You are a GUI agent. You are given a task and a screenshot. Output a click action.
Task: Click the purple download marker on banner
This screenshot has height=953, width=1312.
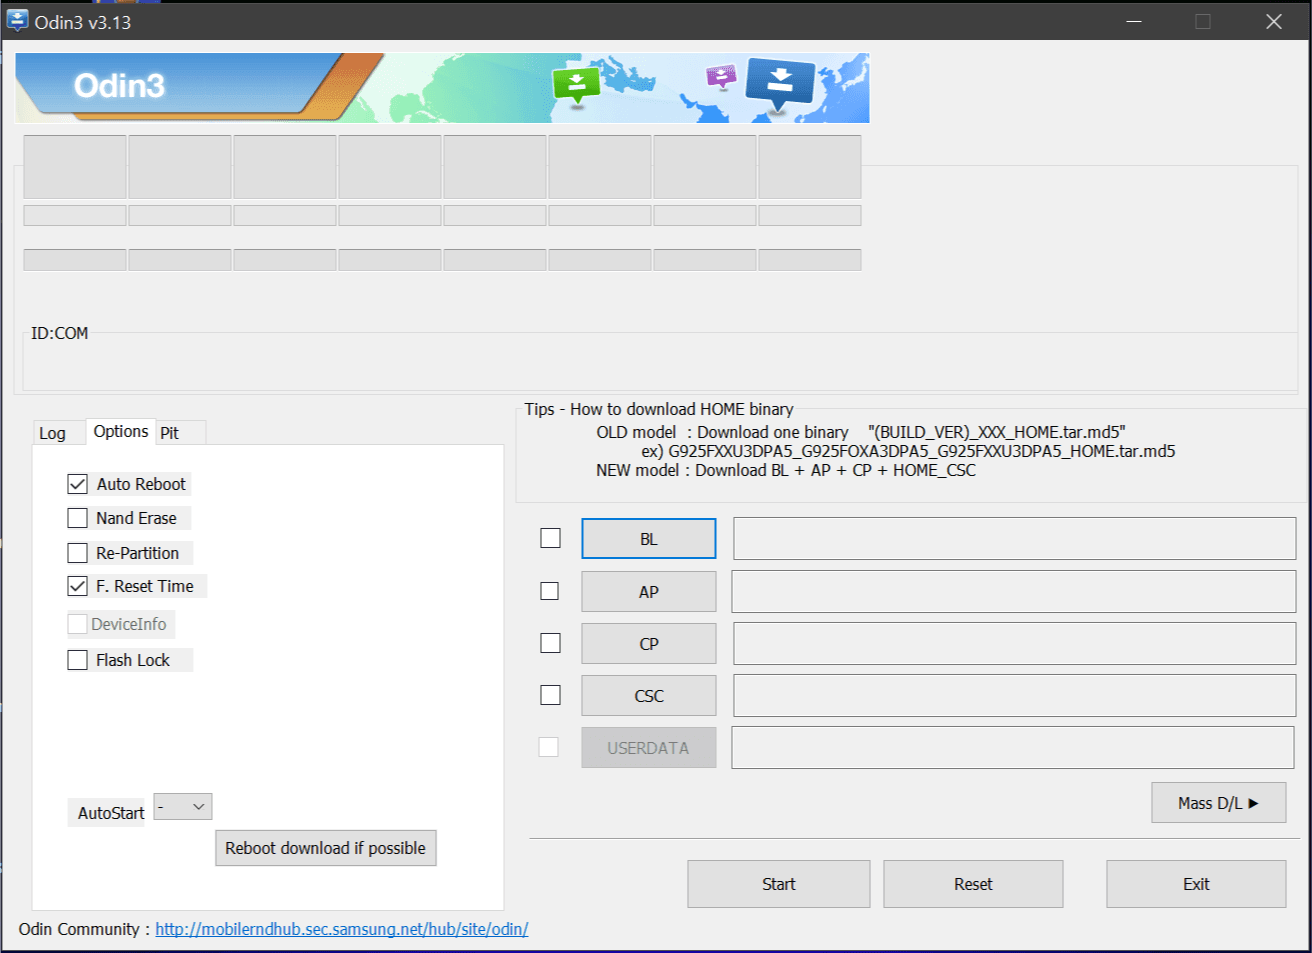click(x=721, y=77)
